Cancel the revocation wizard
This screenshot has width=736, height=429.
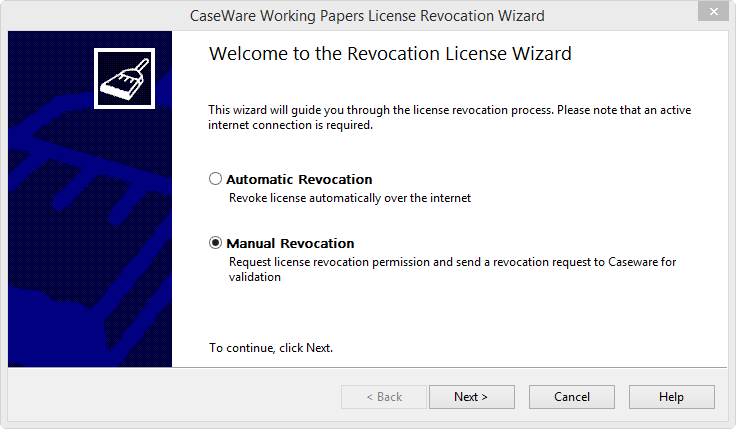(x=572, y=397)
